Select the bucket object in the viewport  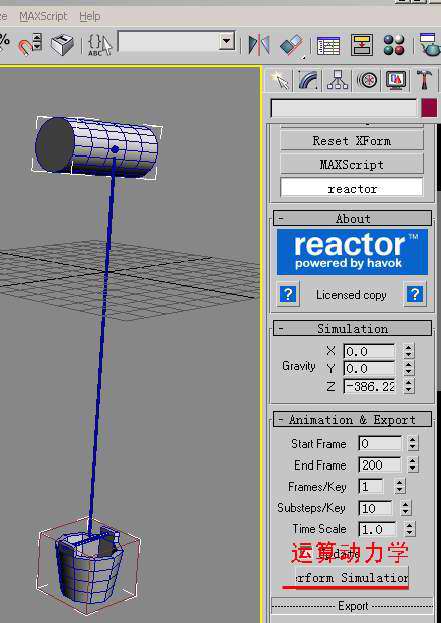88,566
